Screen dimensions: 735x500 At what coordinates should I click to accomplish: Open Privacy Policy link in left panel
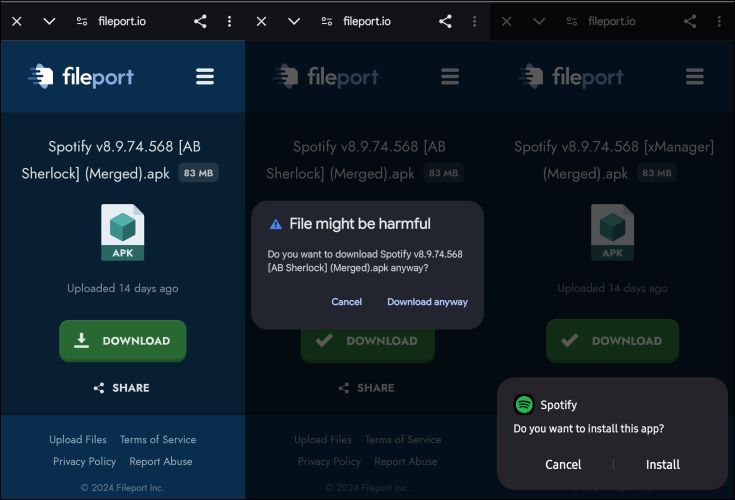[x=84, y=462]
